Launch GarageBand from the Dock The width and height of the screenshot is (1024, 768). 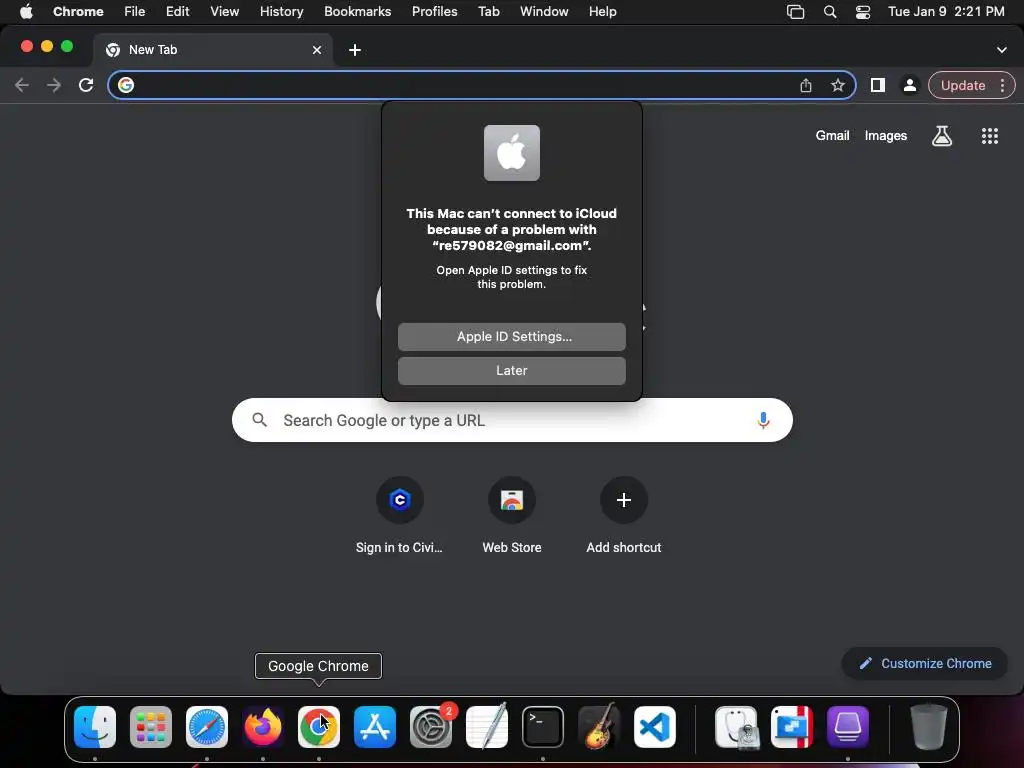point(599,727)
